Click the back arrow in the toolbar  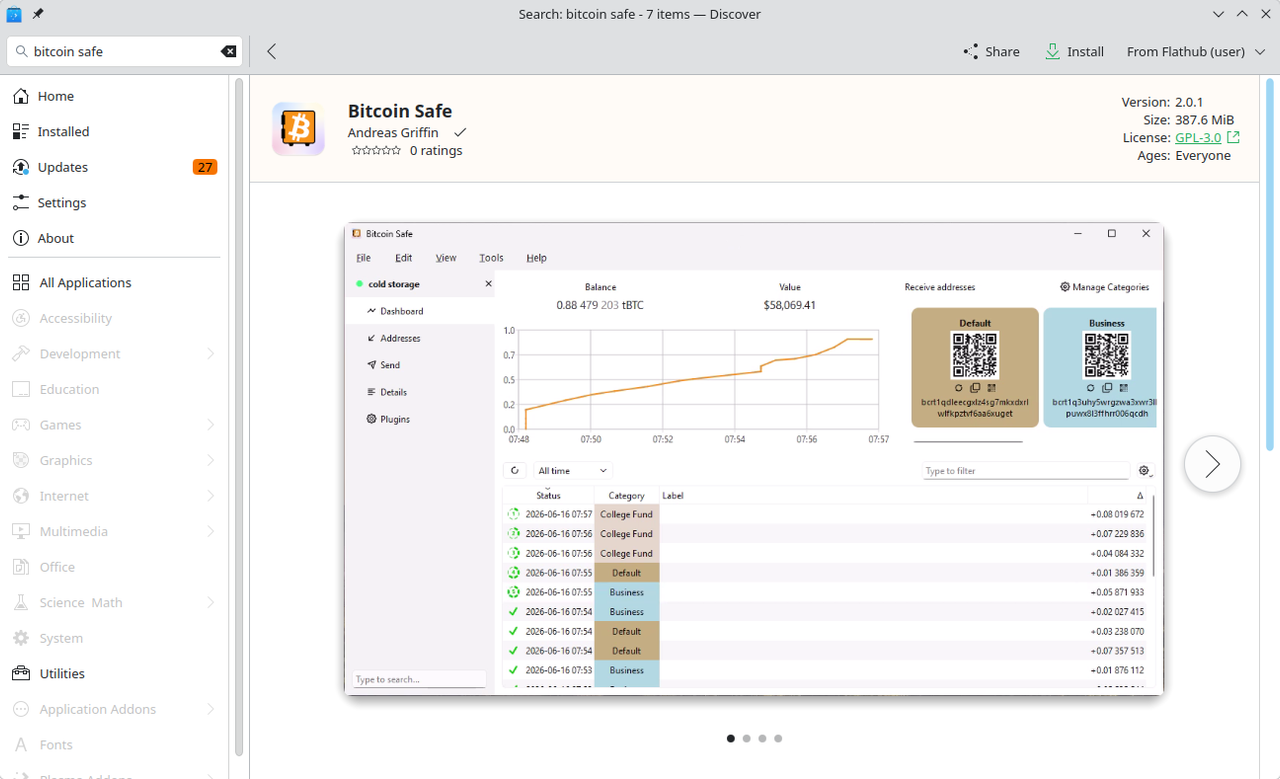coord(271,51)
